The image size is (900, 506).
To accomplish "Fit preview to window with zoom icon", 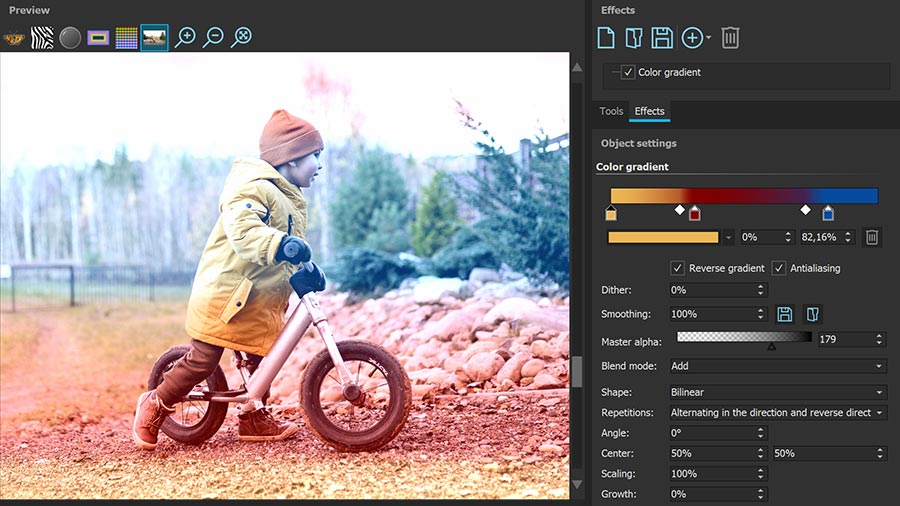I will pos(241,38).
